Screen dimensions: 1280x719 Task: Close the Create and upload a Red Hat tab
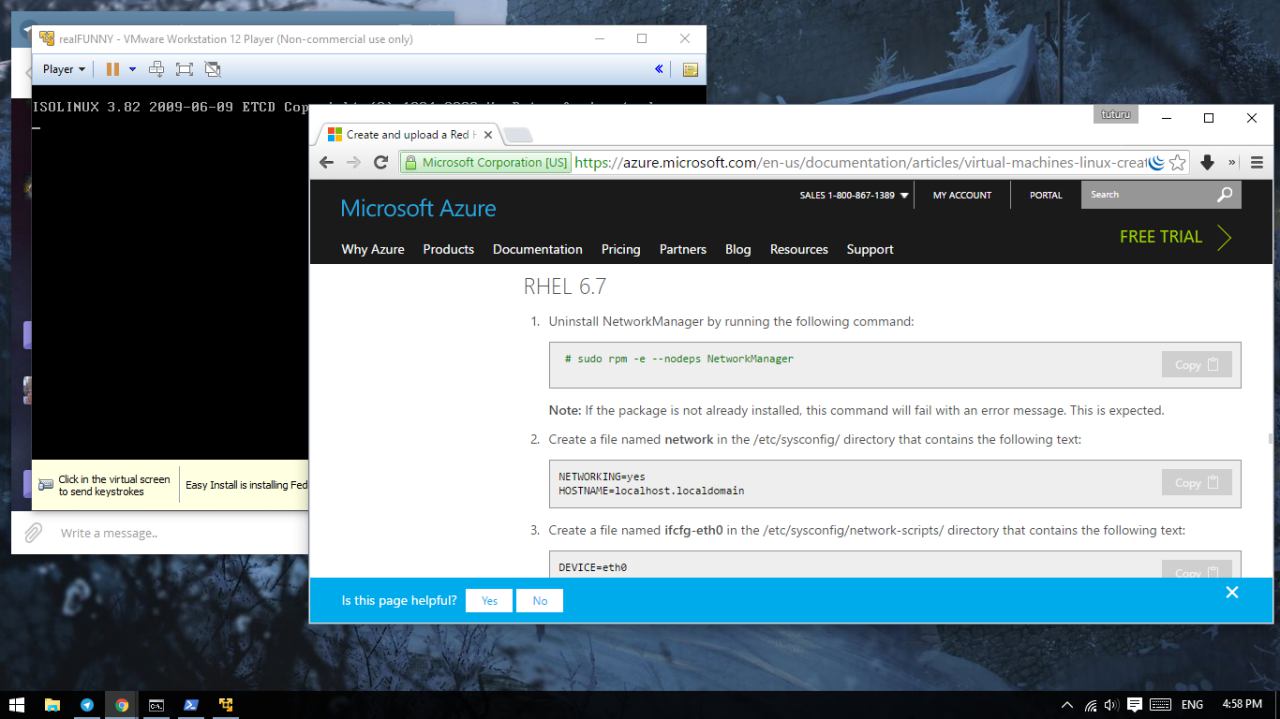pos(487,134)
